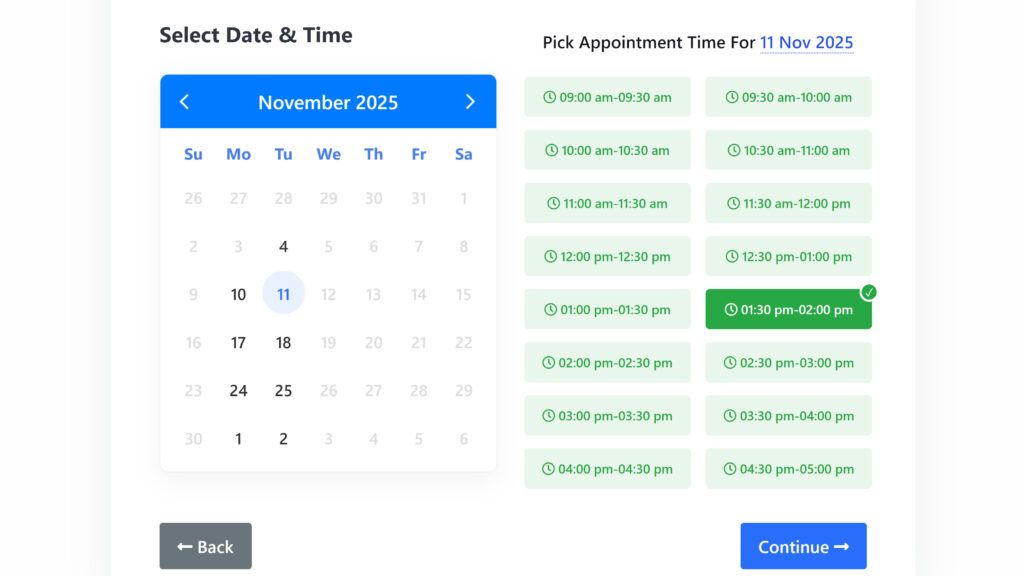Select the 11:00 am-11:30 am time slot
The height and width of the screenshot is (576, 1024).
pyautogui.click(x=607, y=204)
